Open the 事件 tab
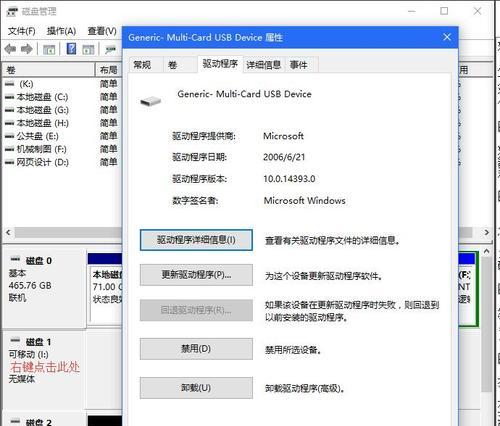The image size is (500, 426). click(x=298, y=65)
